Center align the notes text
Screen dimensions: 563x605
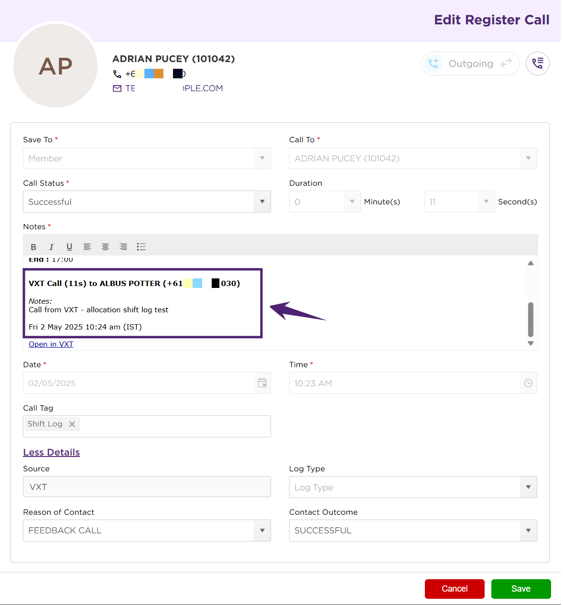click(x=105, y=247)
